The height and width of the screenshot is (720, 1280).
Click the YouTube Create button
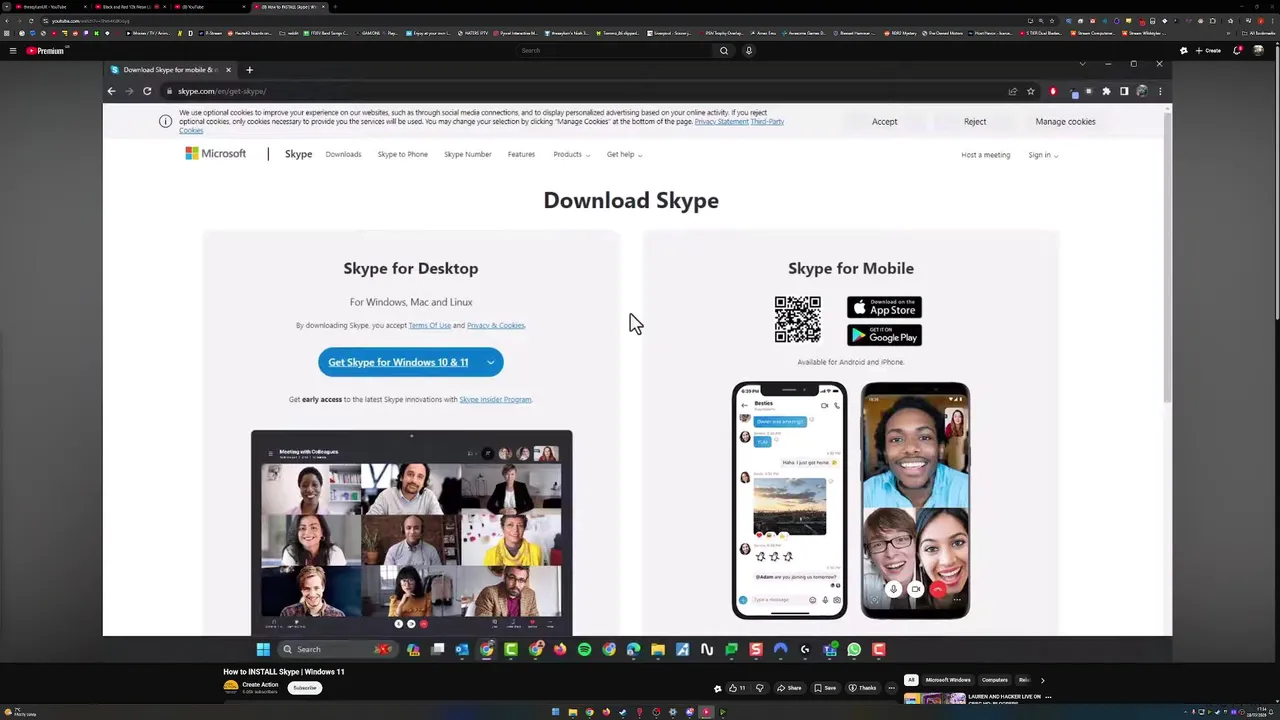1209,50
